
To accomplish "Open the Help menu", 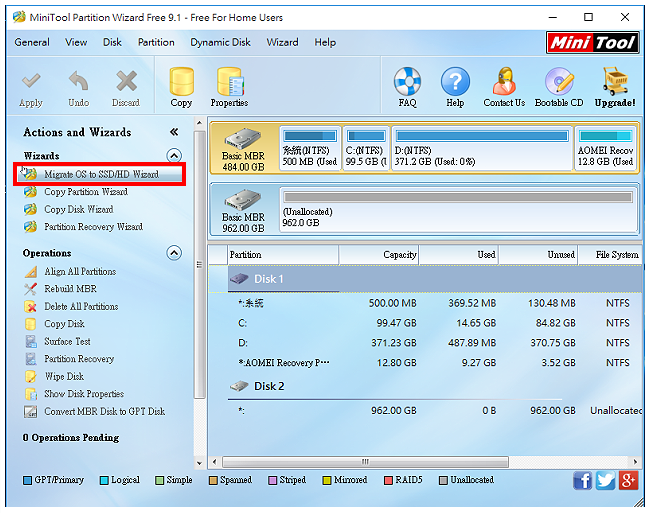I will point(325,42).
